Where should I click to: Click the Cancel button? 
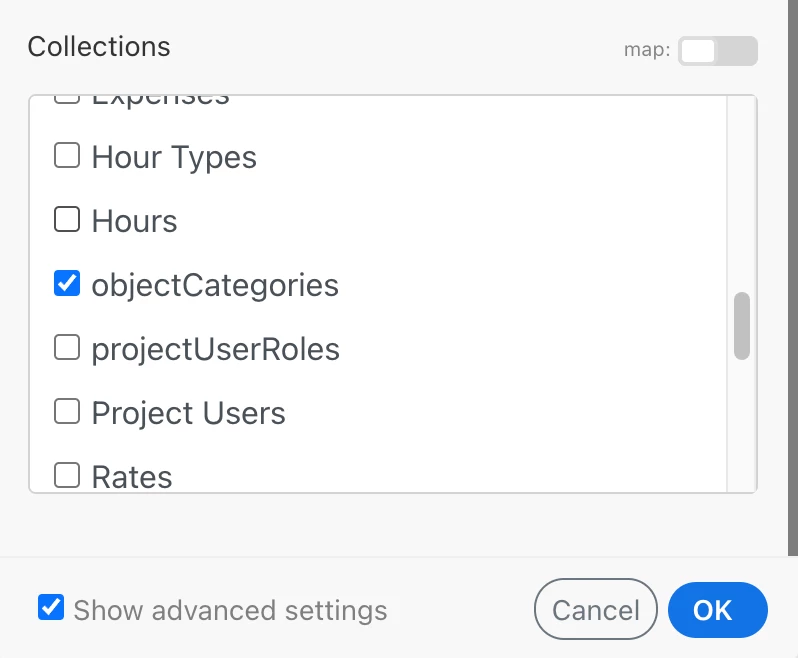(596, 610)
